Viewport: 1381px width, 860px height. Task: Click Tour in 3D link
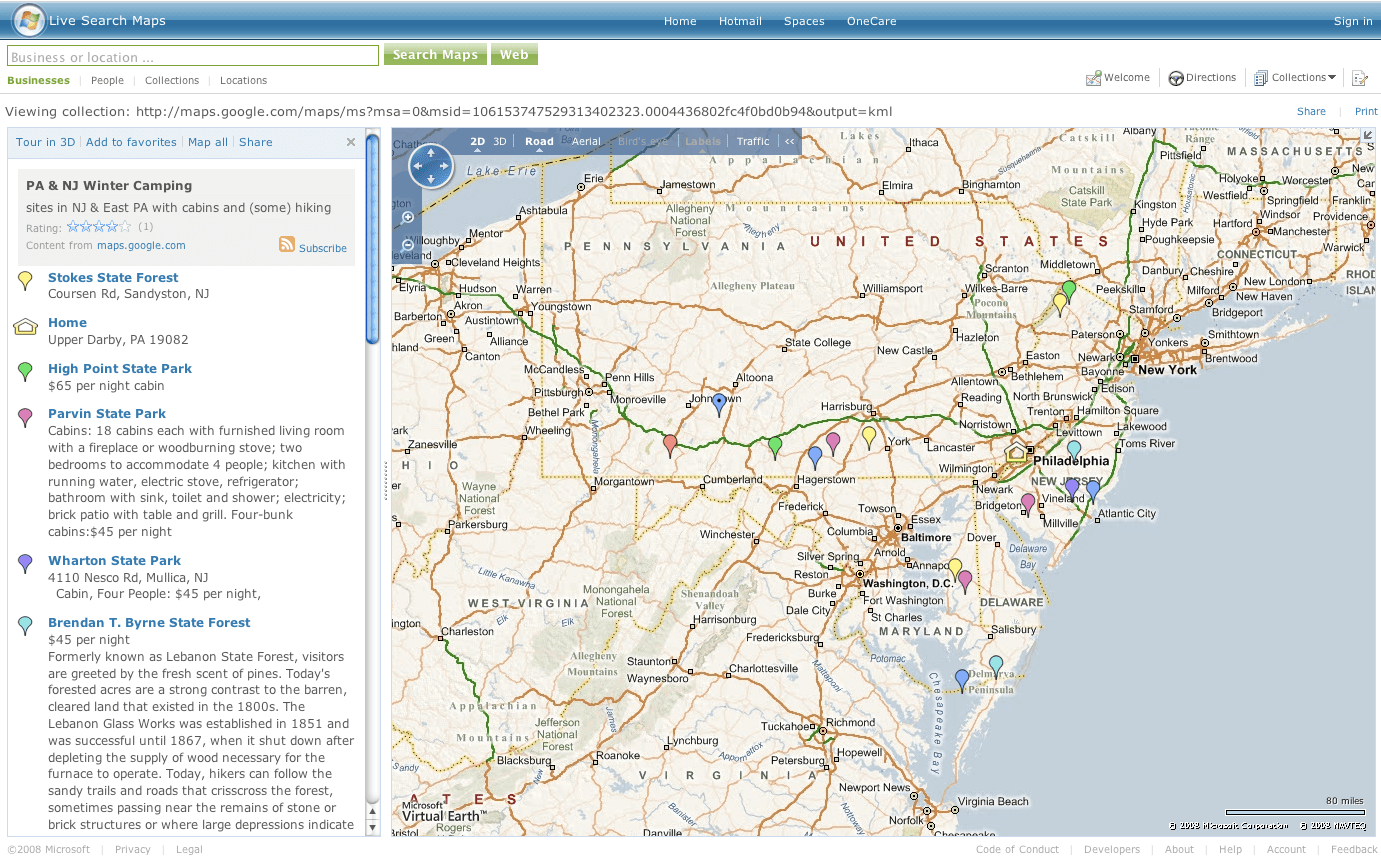tap(45, 142)
